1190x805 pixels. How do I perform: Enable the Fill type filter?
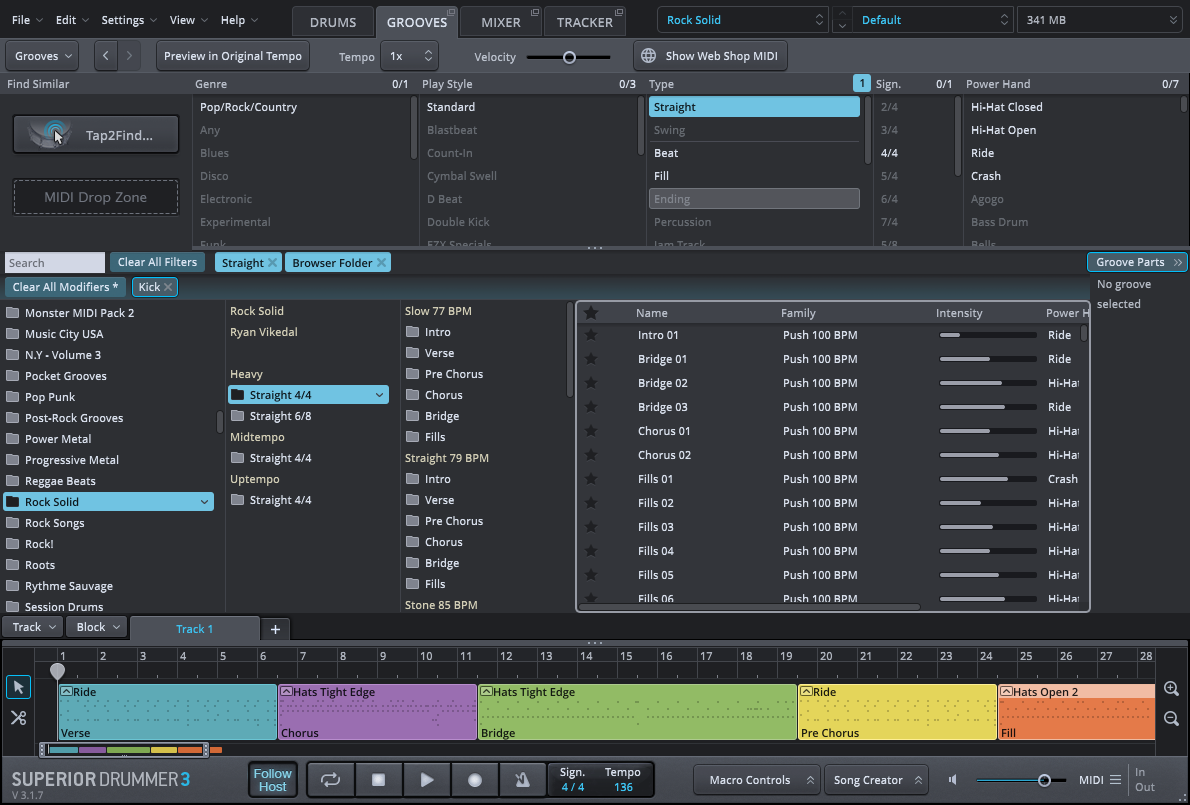[754, 176]
